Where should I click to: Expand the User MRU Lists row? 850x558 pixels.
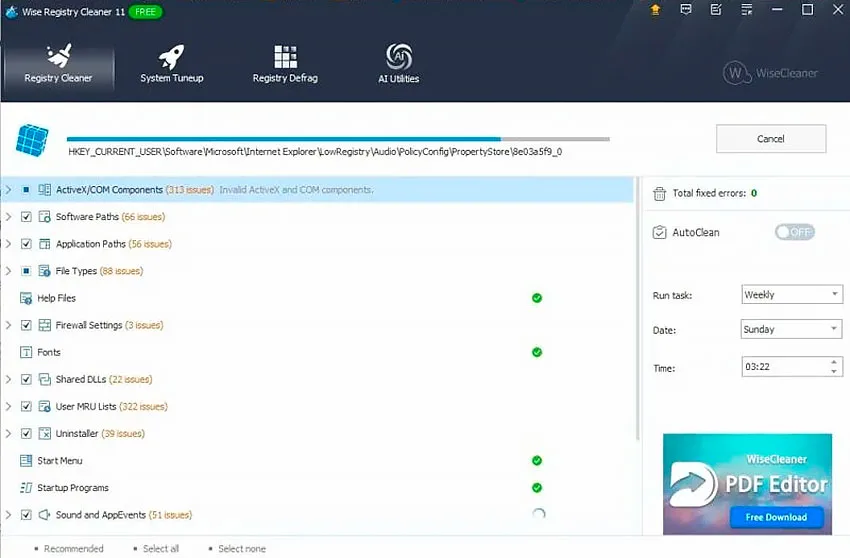9,407
